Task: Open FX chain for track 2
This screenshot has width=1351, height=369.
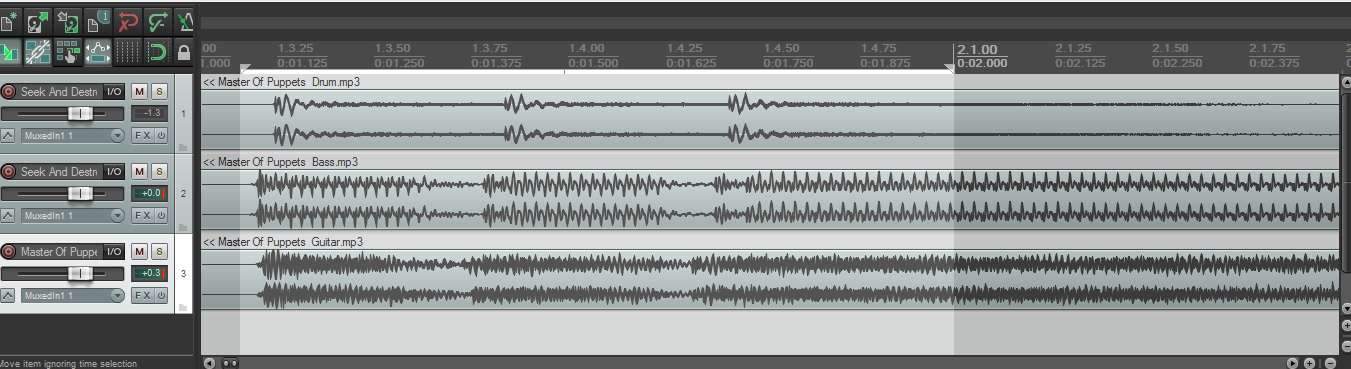Action: click(143, 215)
